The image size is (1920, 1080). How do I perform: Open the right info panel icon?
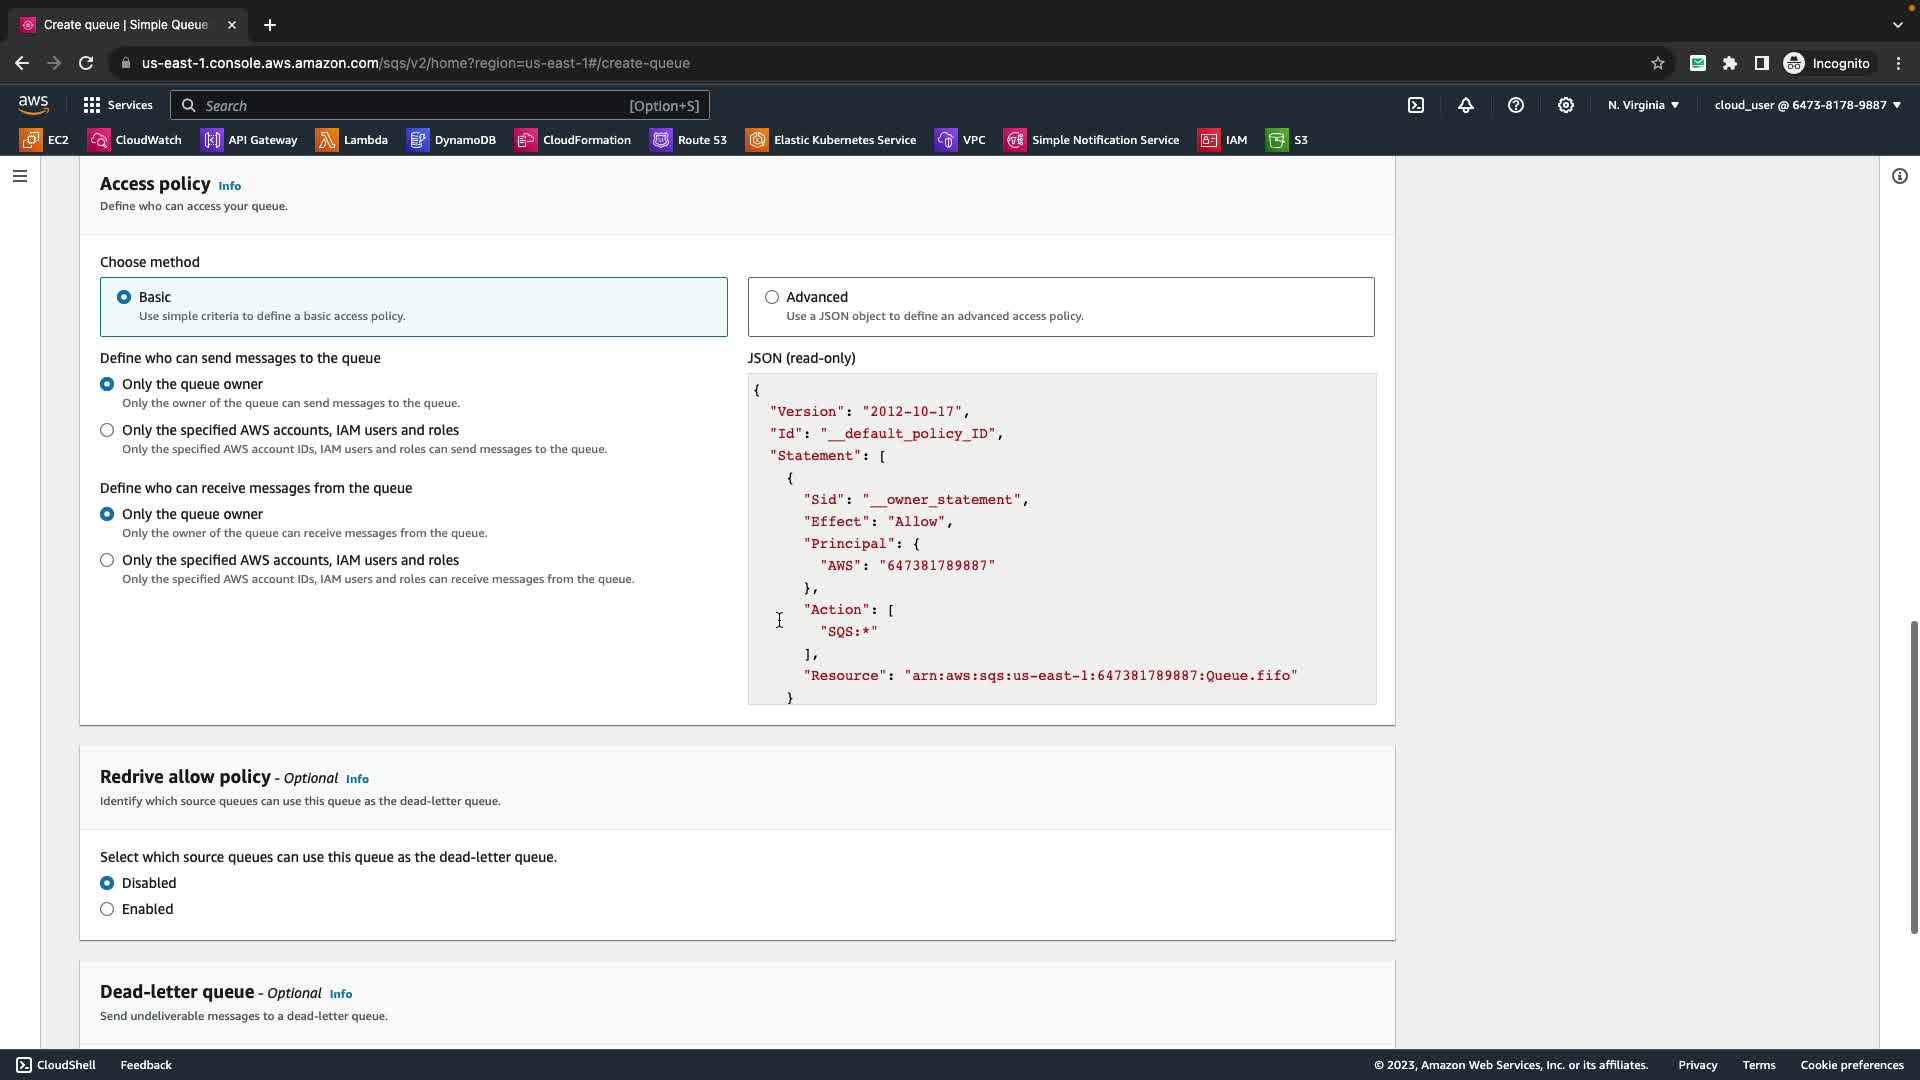pyautogui.click(x=1900, y=176)
